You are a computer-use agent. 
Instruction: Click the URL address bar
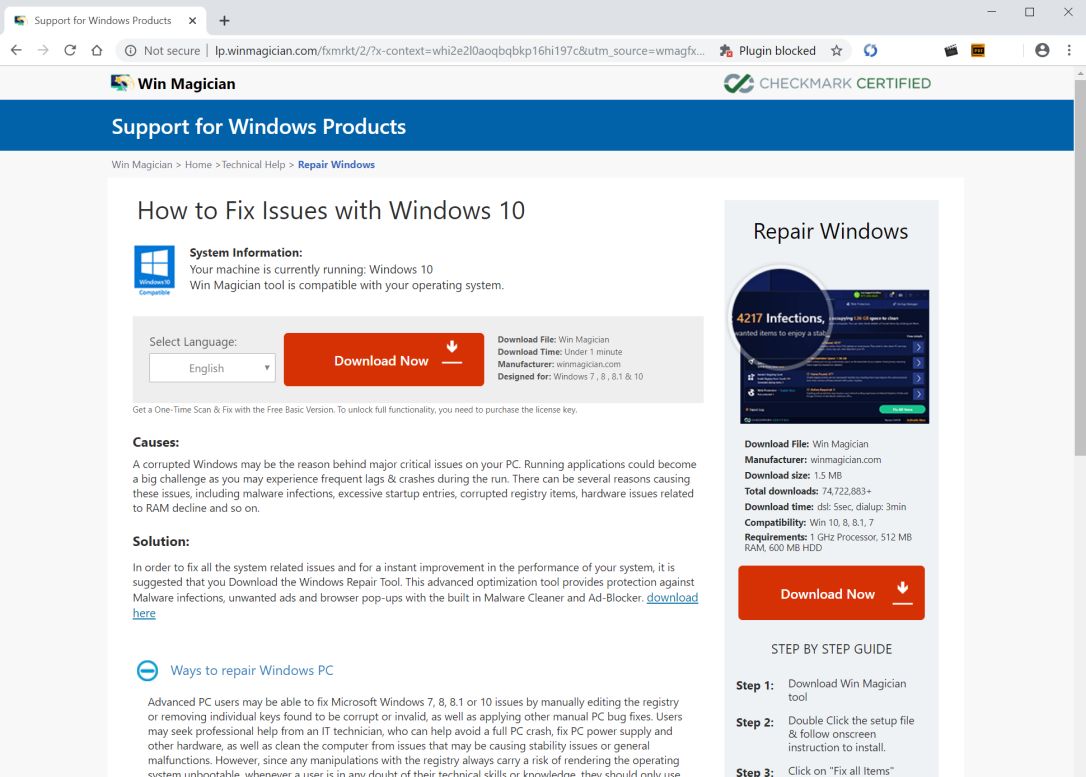(459, 51)
